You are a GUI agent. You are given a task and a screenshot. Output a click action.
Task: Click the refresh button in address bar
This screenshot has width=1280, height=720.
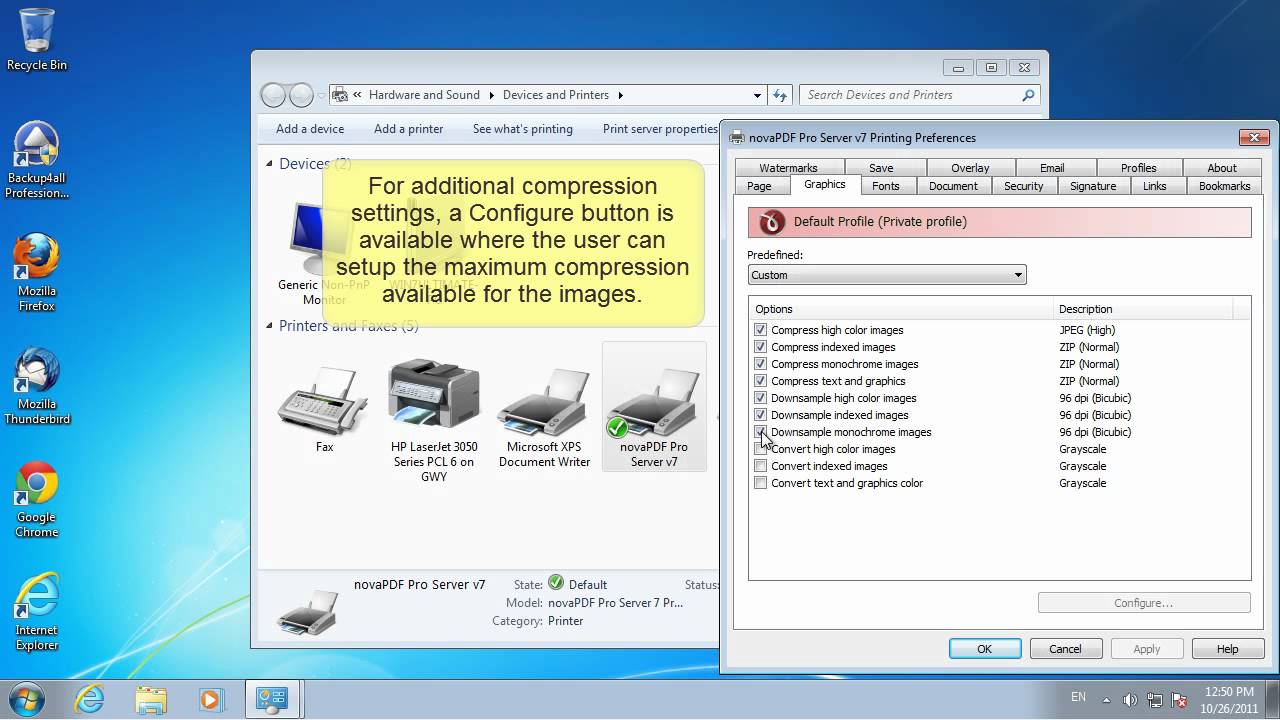(782, 95)
